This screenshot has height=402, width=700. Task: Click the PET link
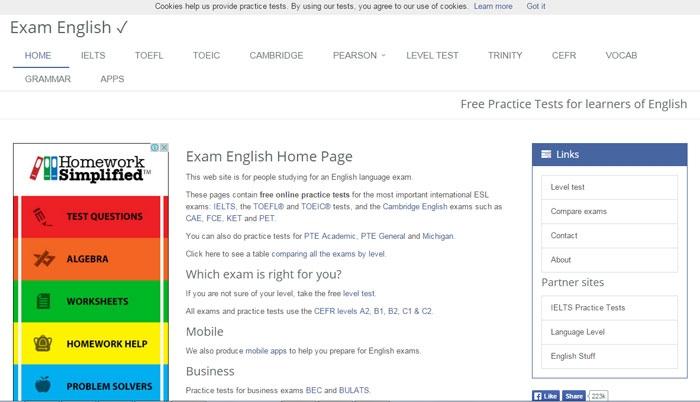(267, 218)
